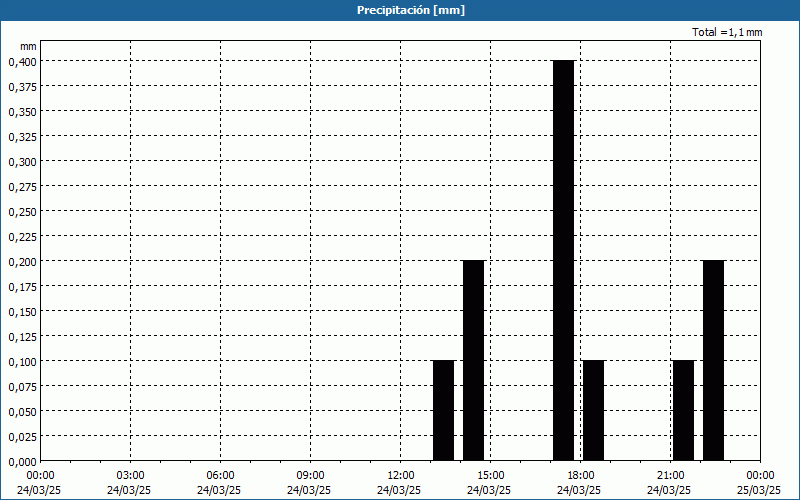The image size is (800, 500).
Task: Select the 0,100 bar just after 21:00
Action: [684, 410]
